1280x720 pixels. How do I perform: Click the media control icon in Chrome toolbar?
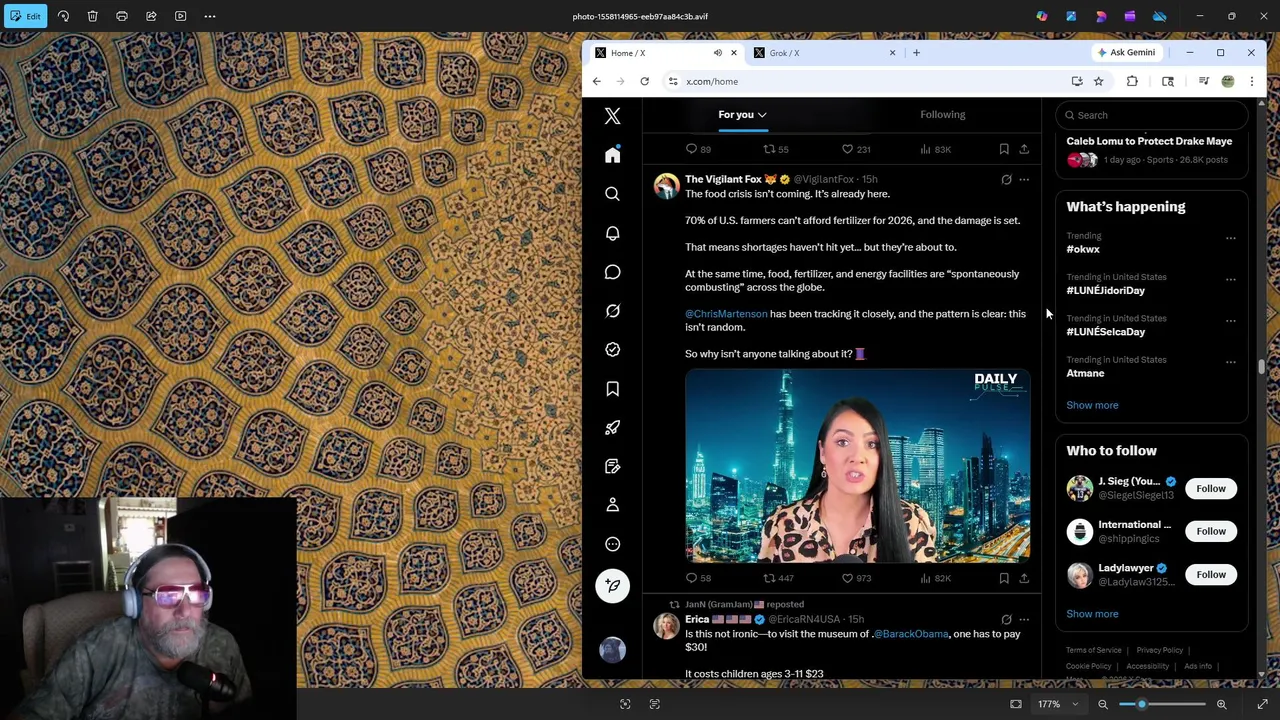(1203, 81)
